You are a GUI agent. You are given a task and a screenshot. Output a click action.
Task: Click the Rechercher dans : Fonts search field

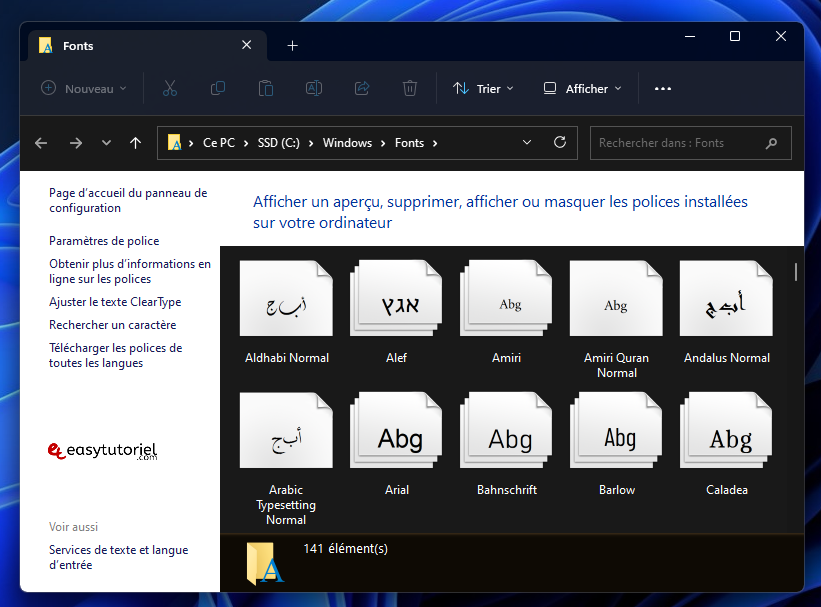click(691, 143)
